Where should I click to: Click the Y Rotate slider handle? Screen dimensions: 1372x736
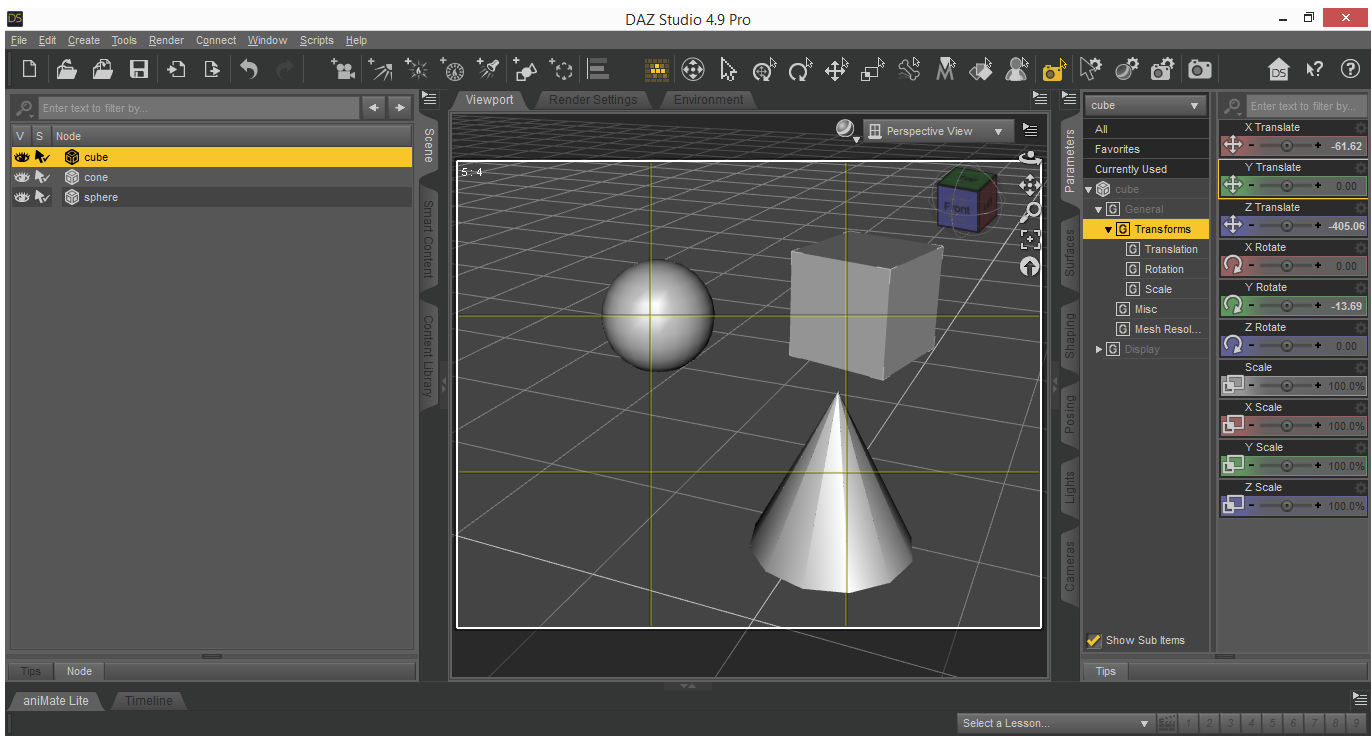coord(1286,306)
